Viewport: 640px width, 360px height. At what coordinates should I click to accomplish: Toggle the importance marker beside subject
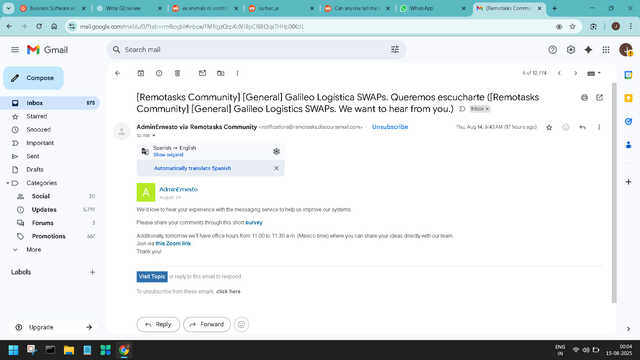point(462,109)
